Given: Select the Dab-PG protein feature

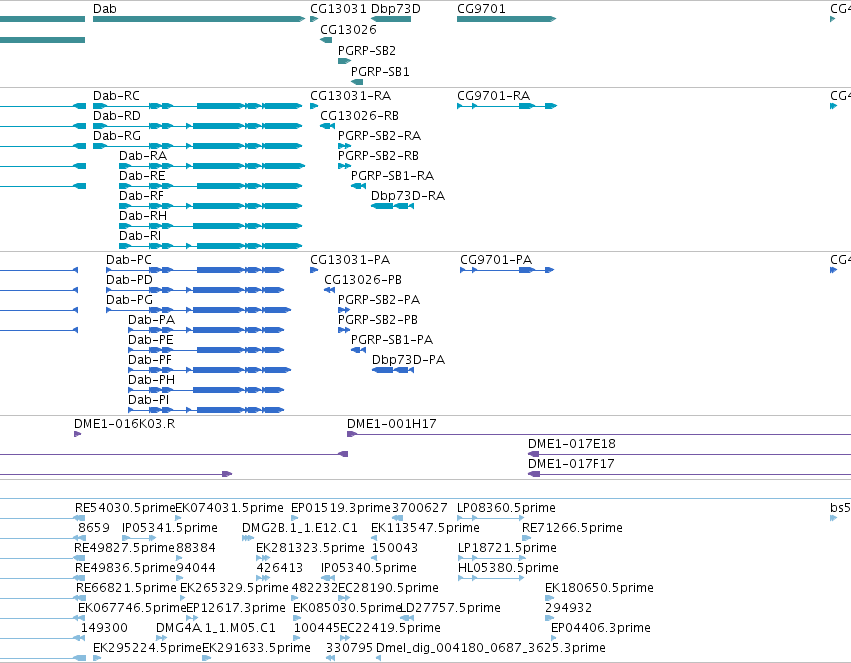Looking at the screenshot, I should (198, 310).
